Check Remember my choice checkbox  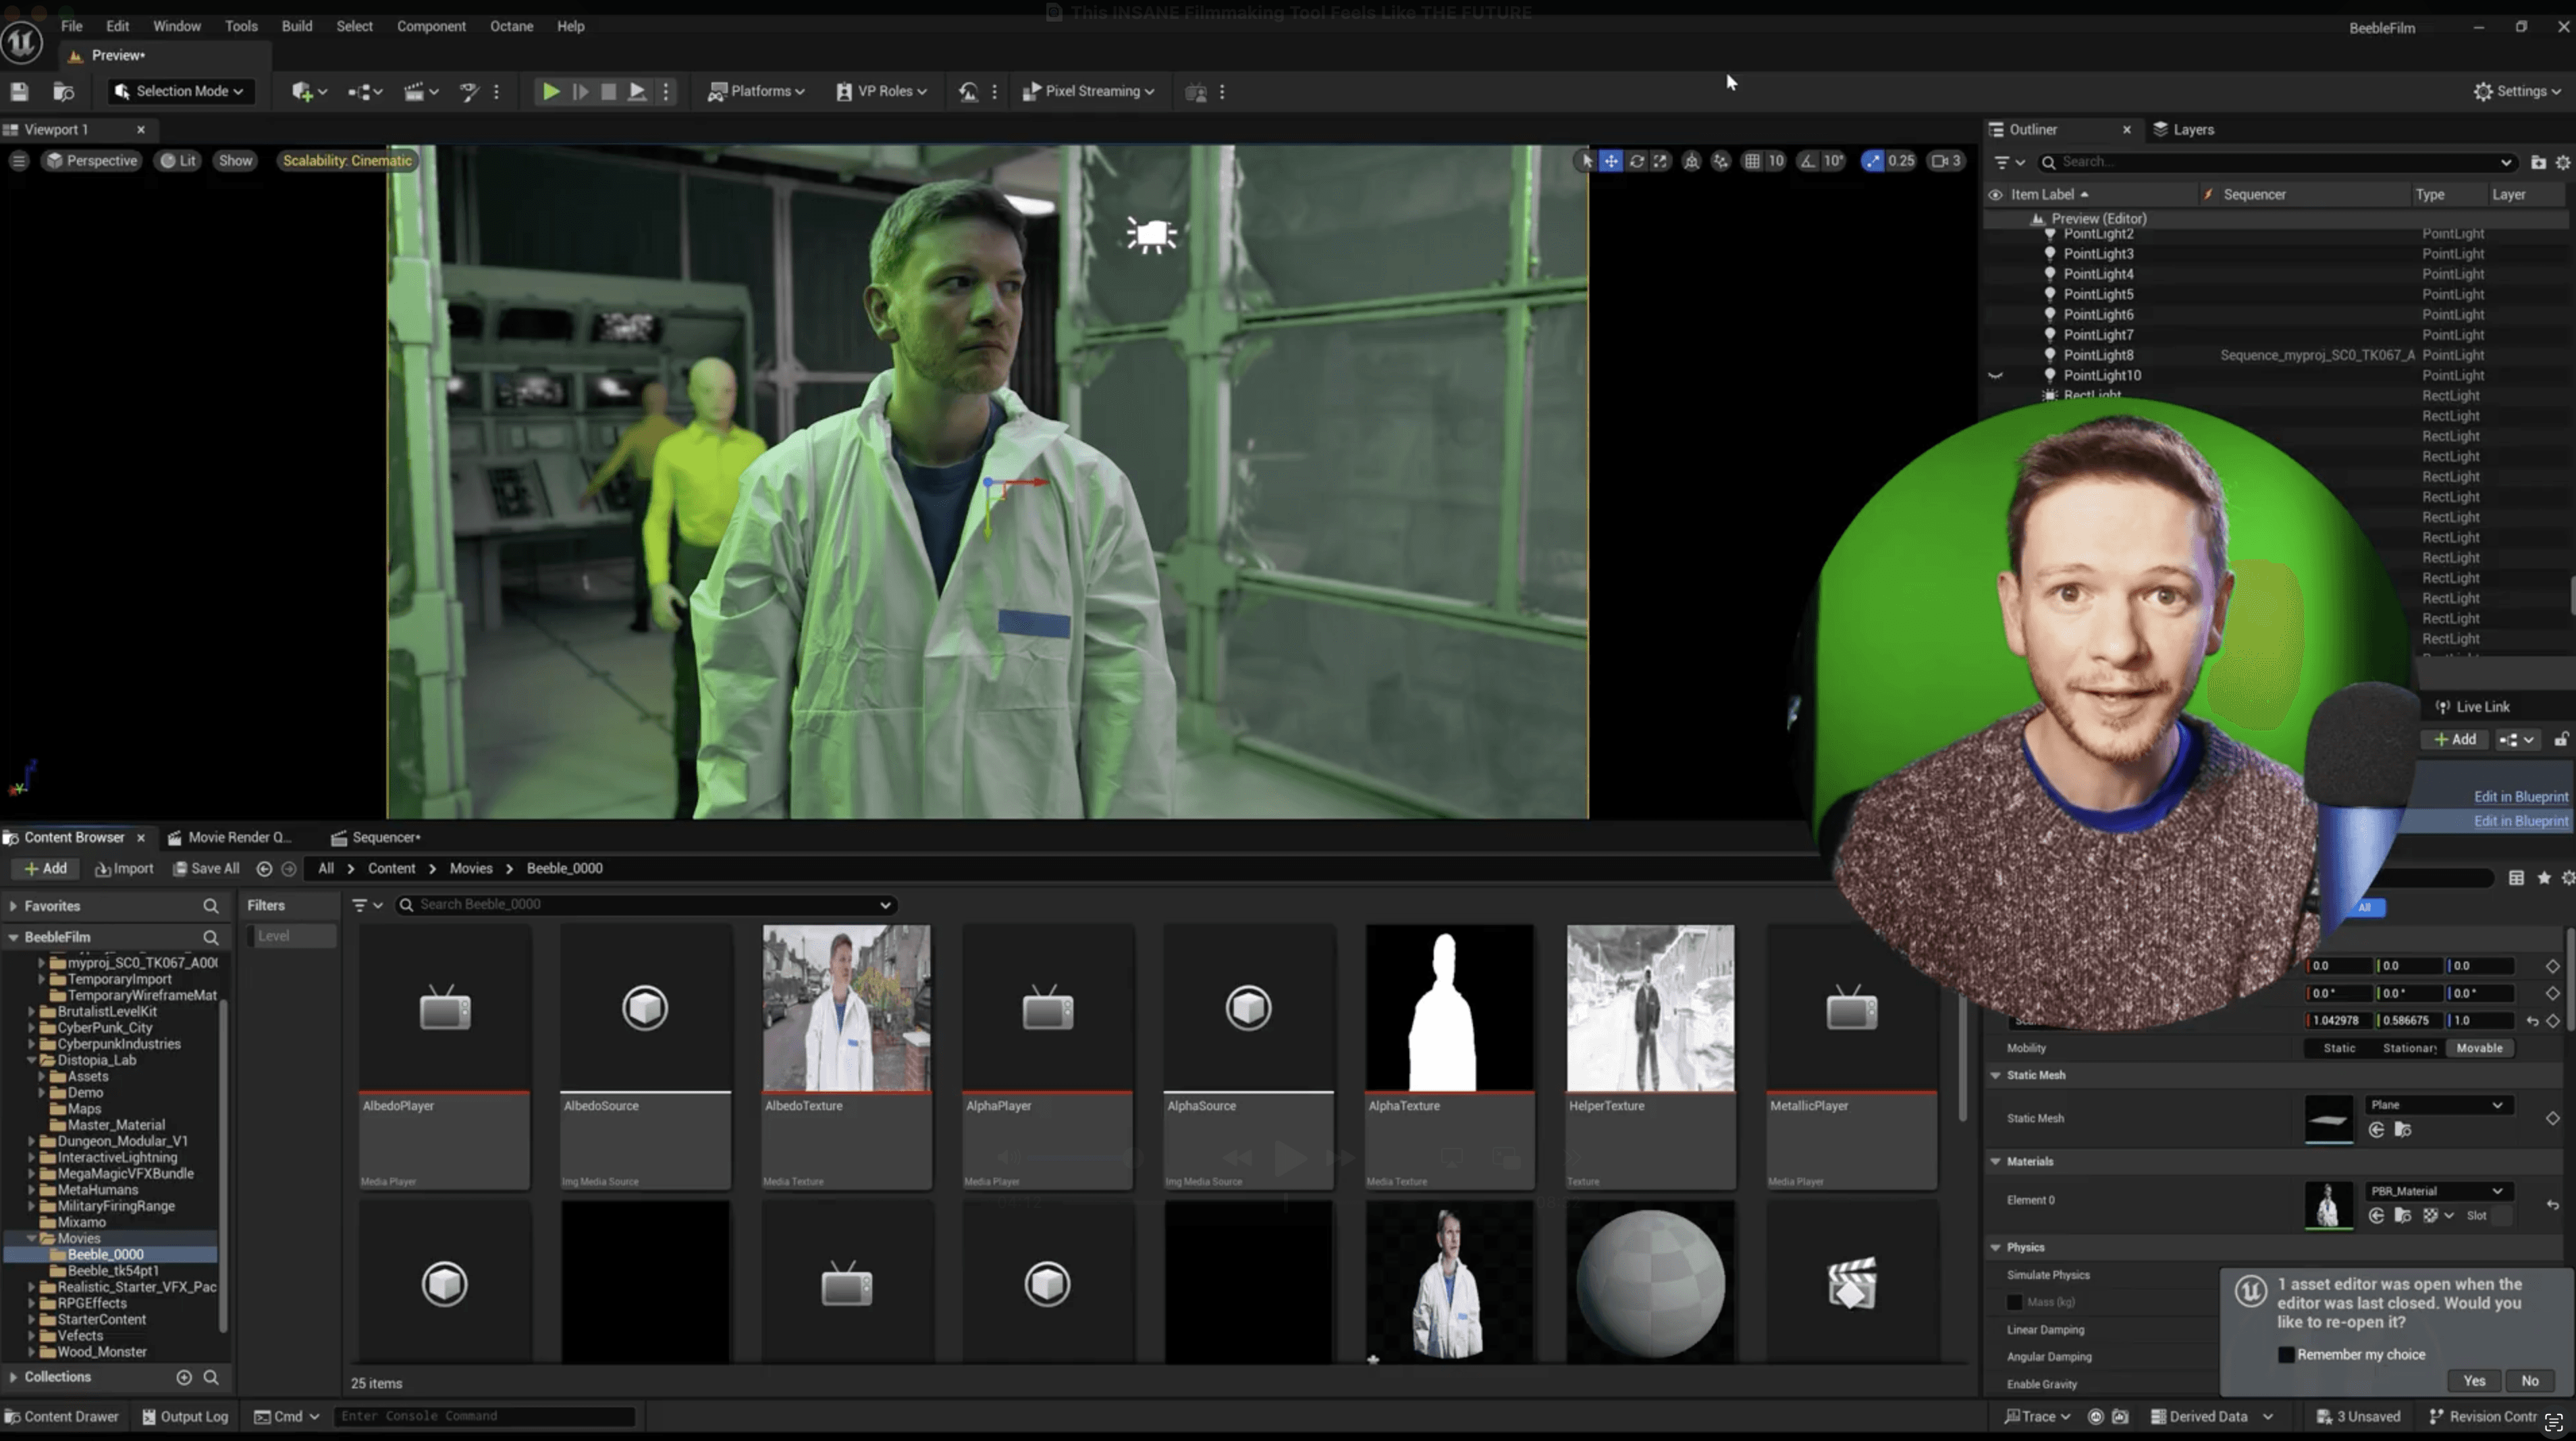[x=2286, y=1354]
